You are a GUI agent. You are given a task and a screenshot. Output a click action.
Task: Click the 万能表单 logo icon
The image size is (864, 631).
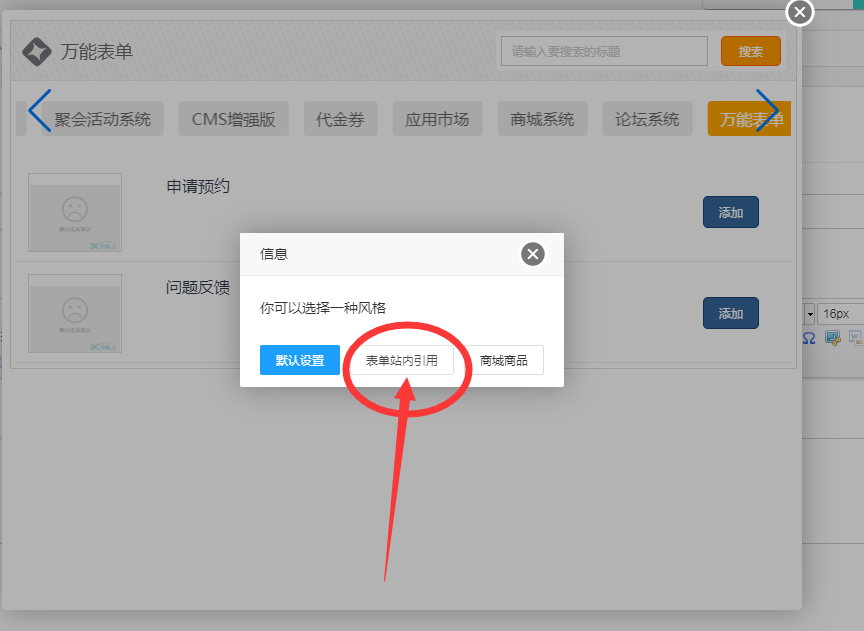(x=37, y=52)
